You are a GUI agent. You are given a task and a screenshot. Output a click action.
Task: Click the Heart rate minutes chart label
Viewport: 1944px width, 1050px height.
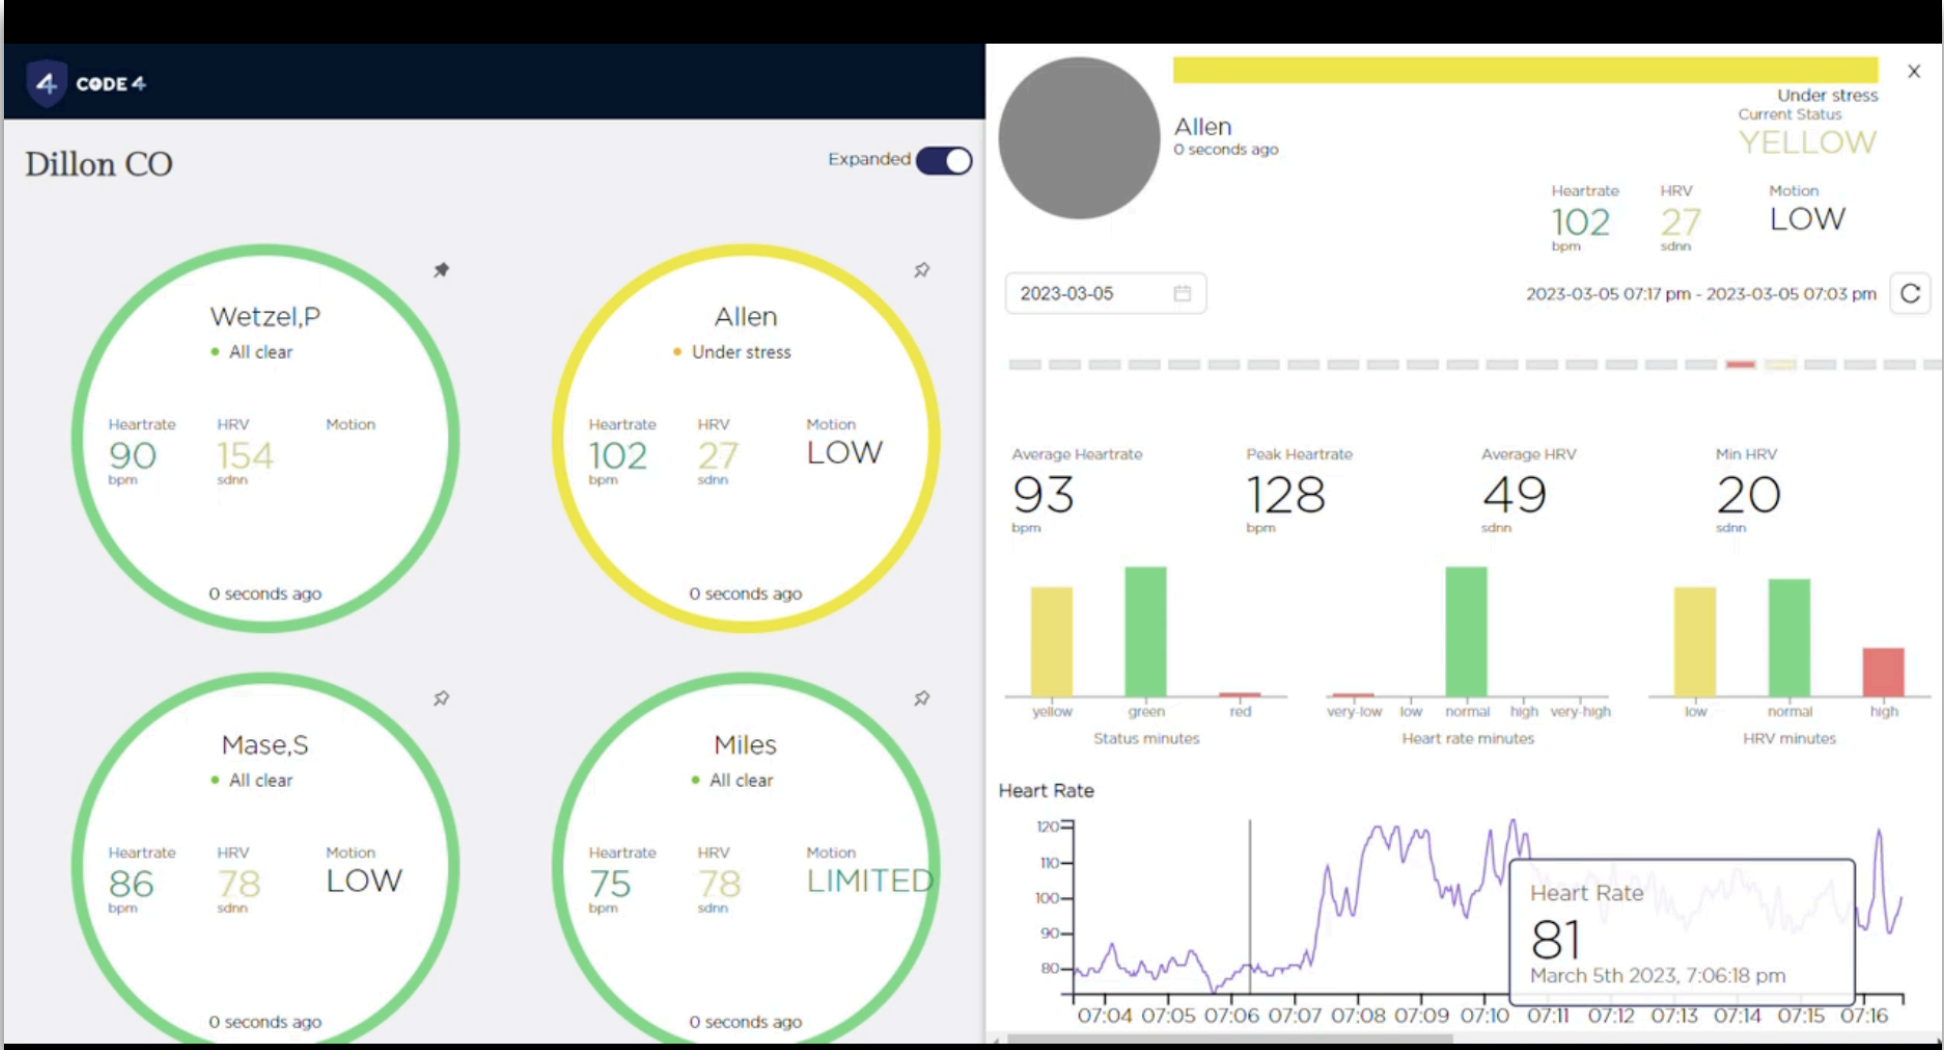click(1467, 738)
